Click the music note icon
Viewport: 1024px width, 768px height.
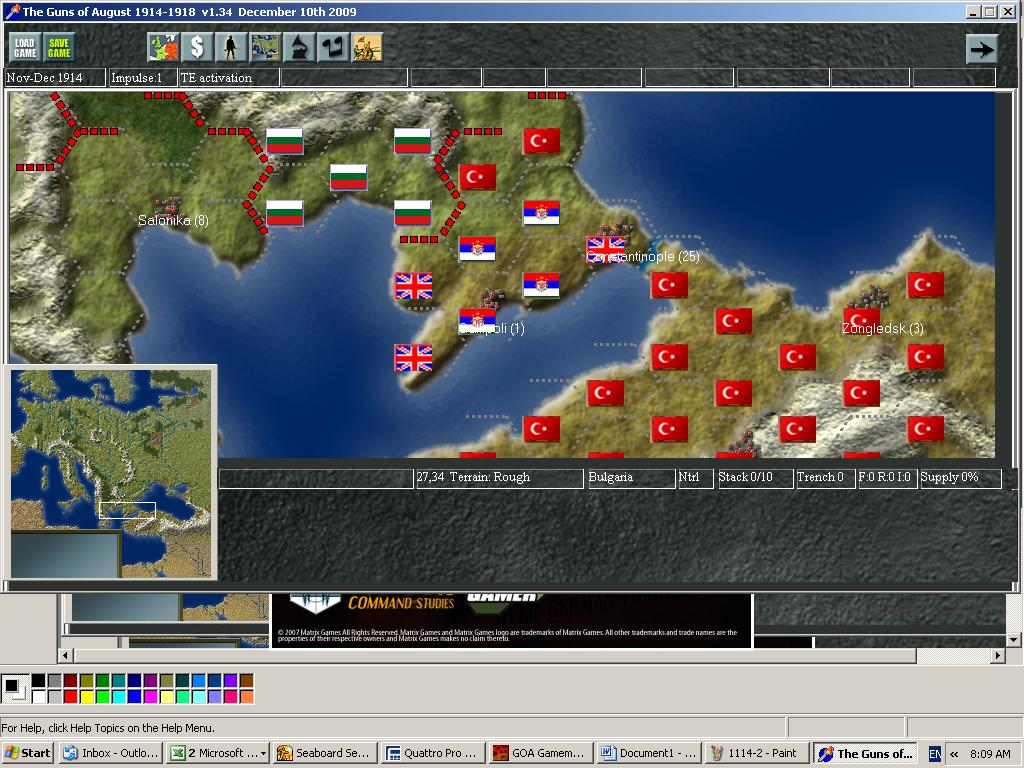click(333, 48)
